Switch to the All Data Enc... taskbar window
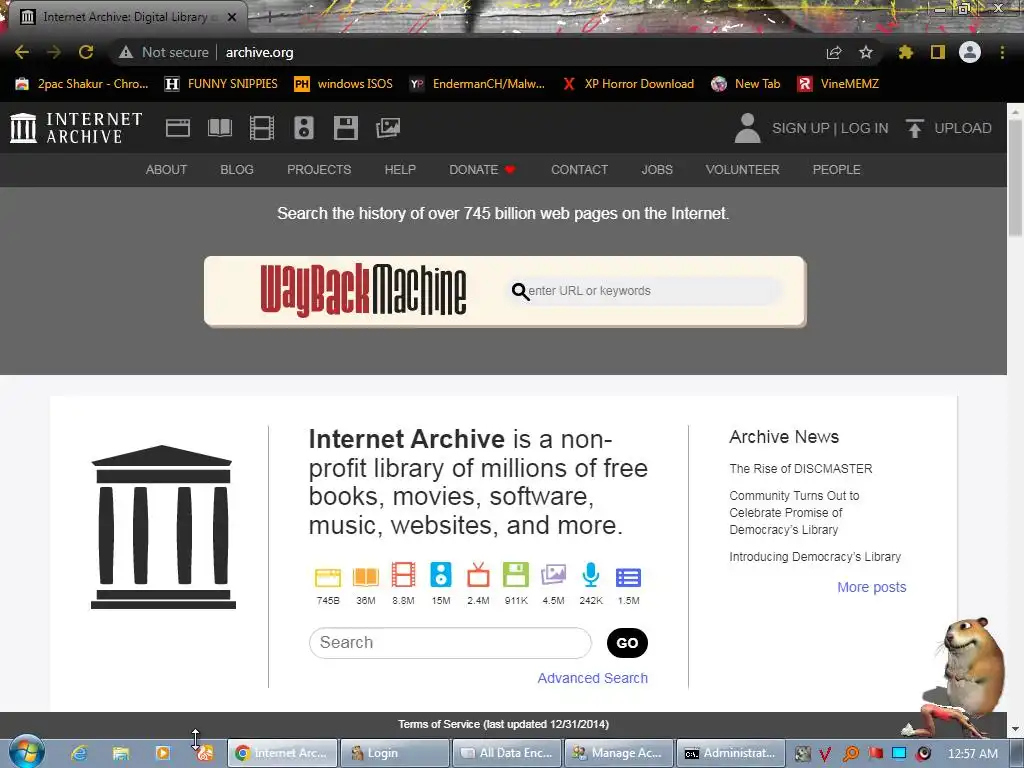 coord(507,753)
